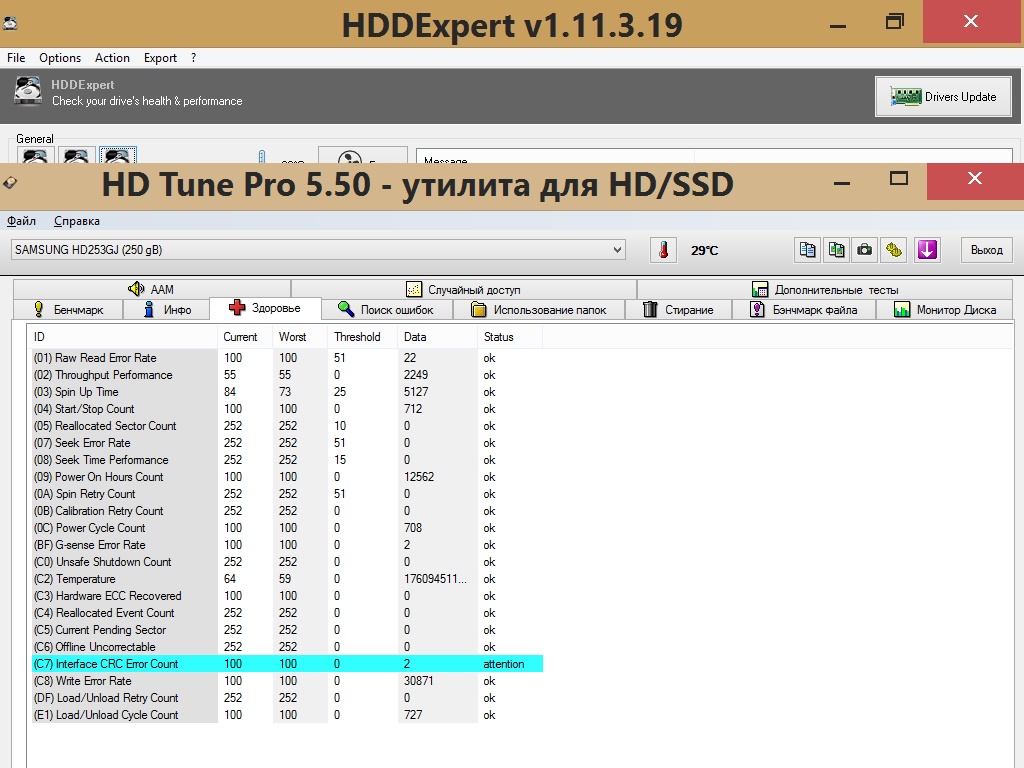Open the Файл menu in HD Tune
Image resolution: width=1024 pixels, height=768 pixels.
pos(22,221)
